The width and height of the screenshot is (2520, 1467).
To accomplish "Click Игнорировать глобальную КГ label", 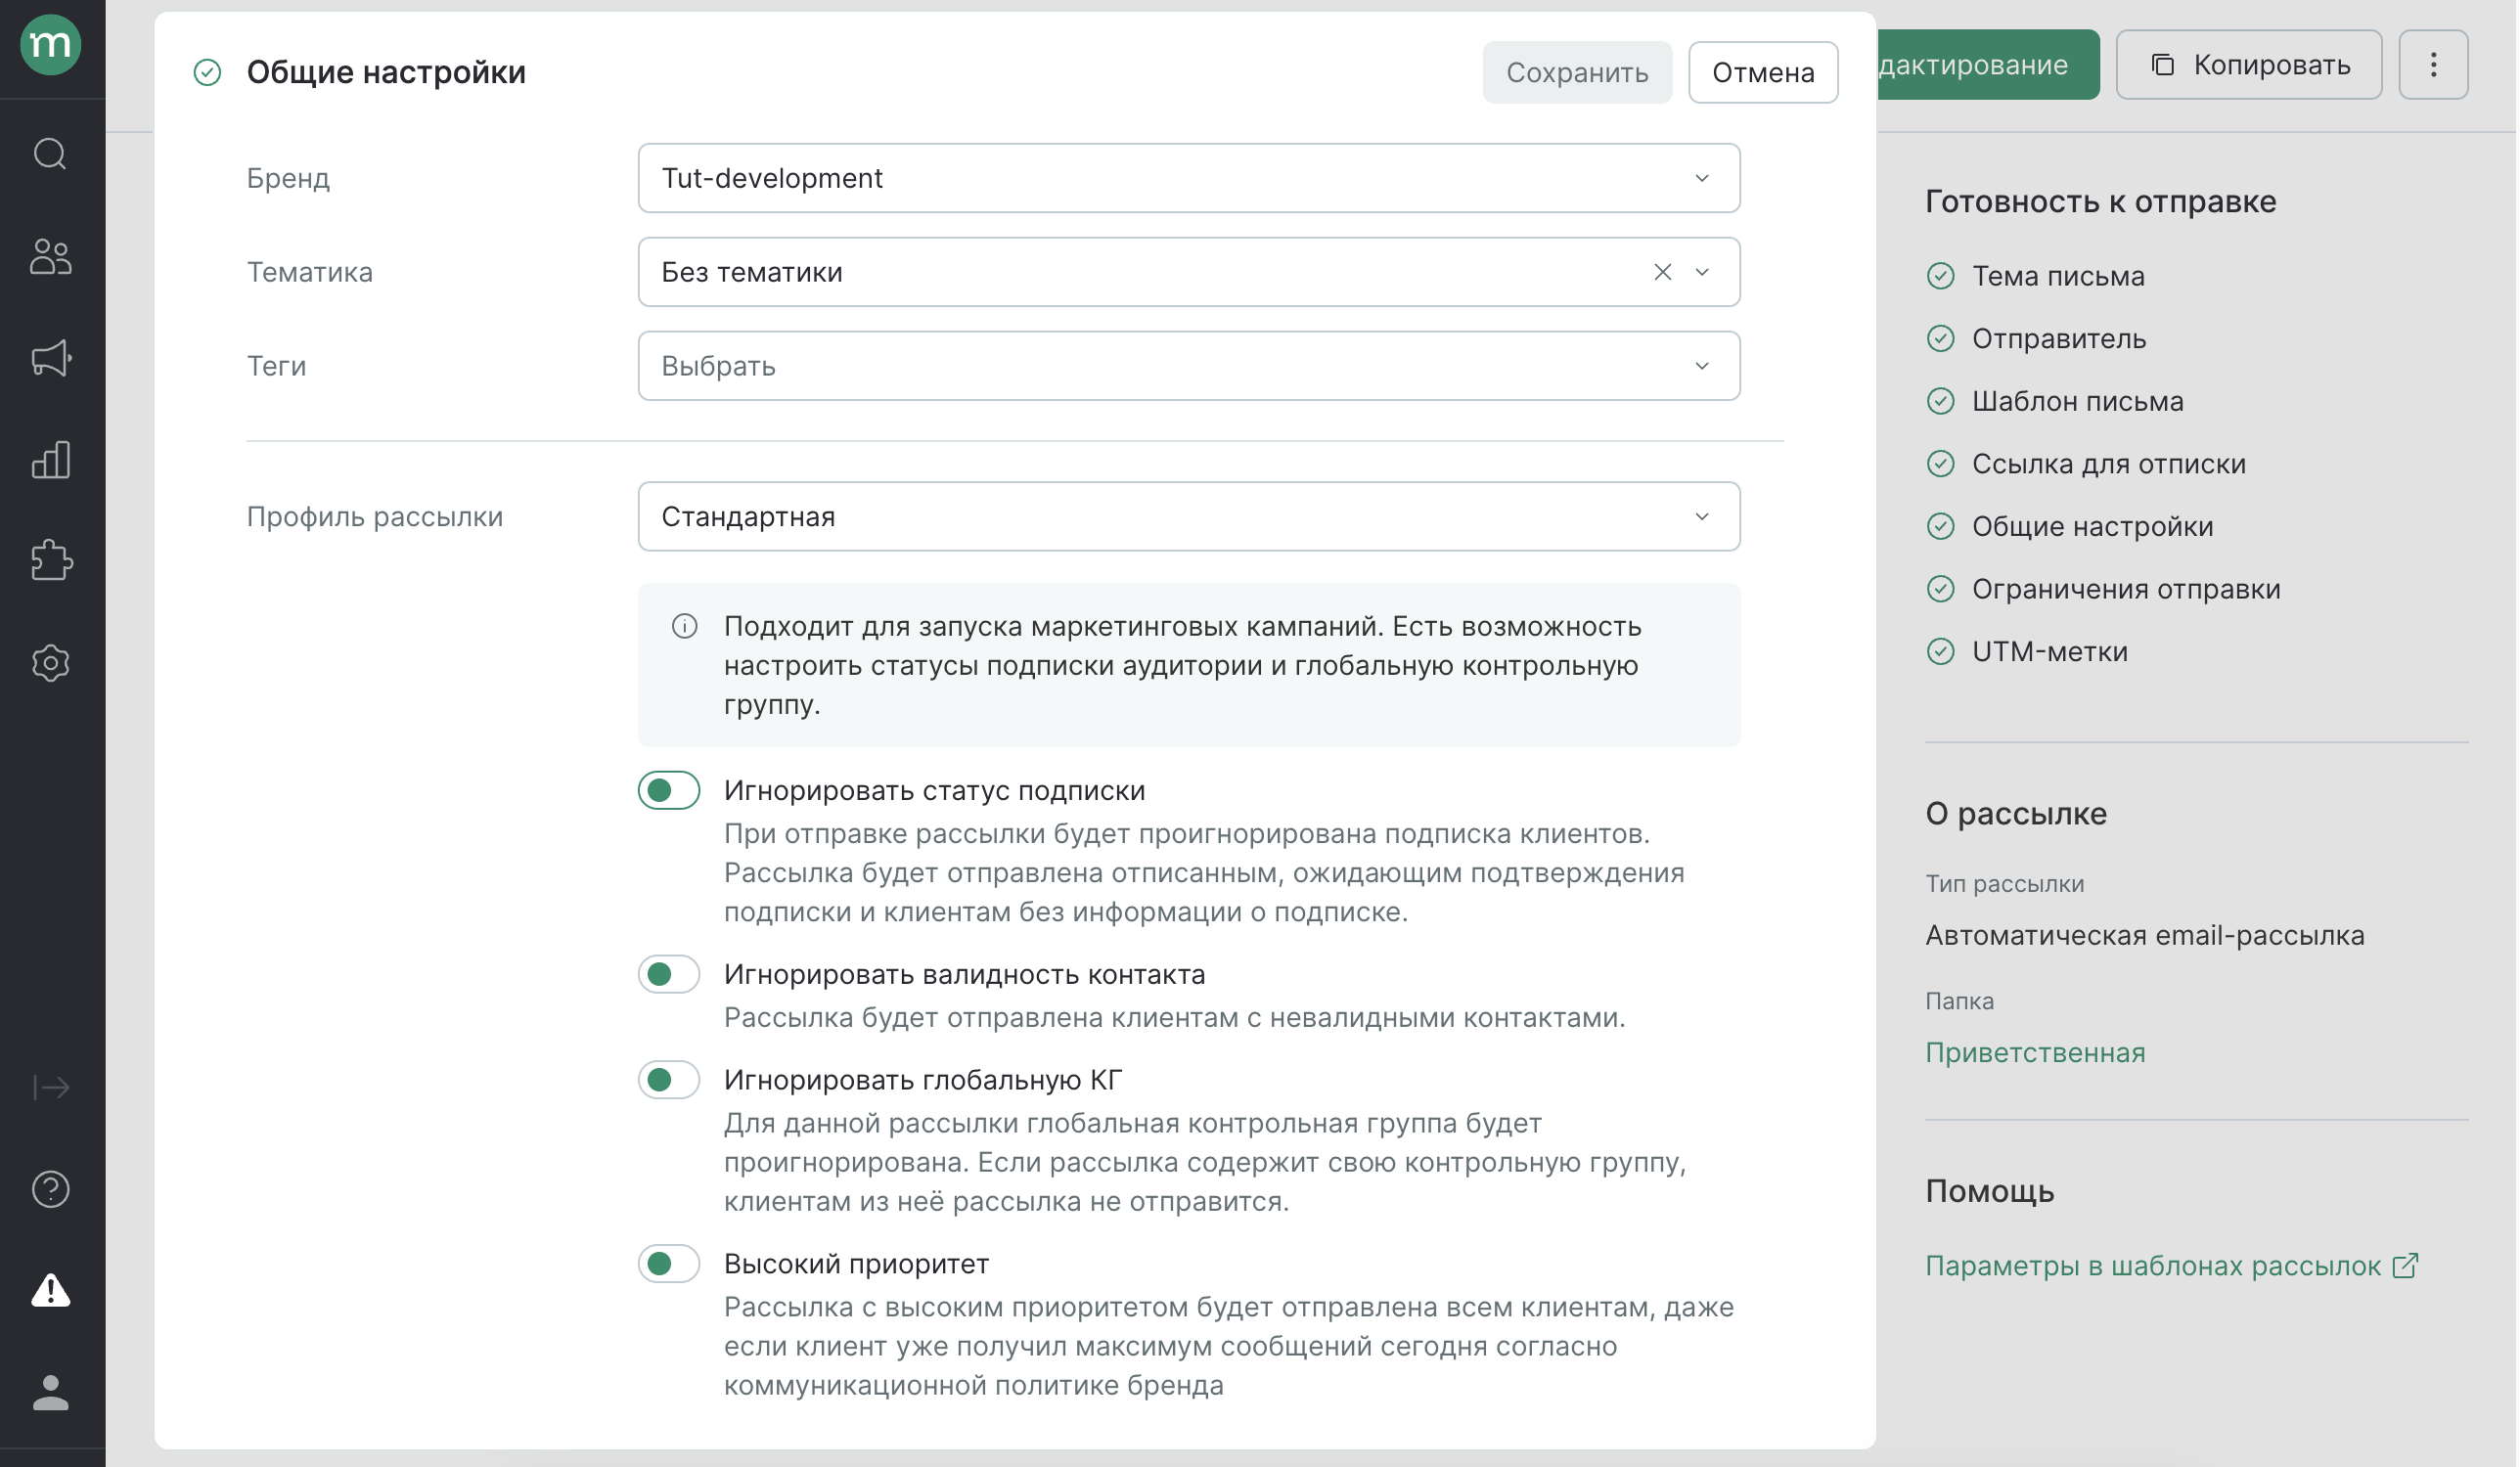I will 923,1079.
